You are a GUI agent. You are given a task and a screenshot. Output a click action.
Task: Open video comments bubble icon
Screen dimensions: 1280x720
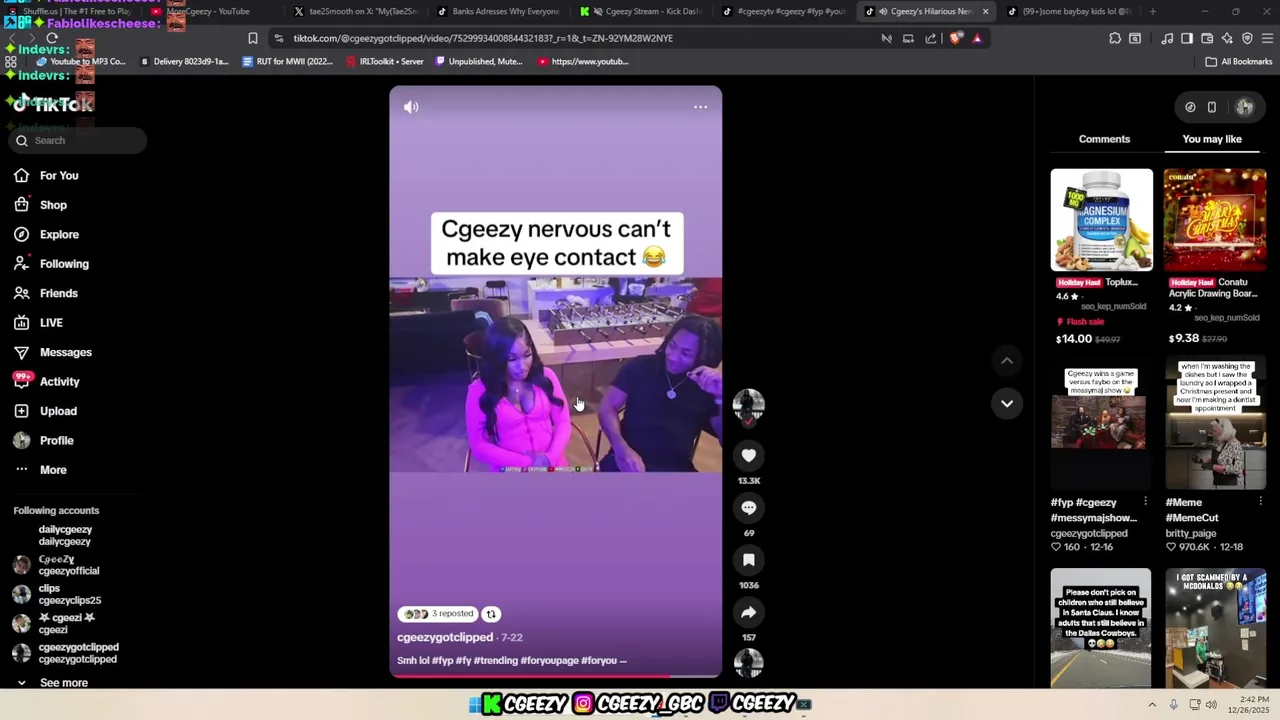coord(748,508)
